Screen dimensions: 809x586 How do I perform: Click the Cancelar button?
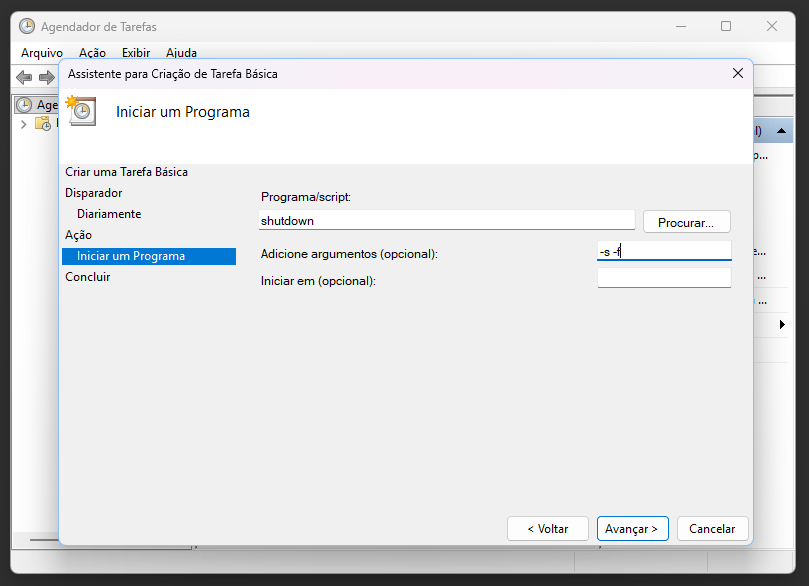pyautogui.click(x=712, y=529)
